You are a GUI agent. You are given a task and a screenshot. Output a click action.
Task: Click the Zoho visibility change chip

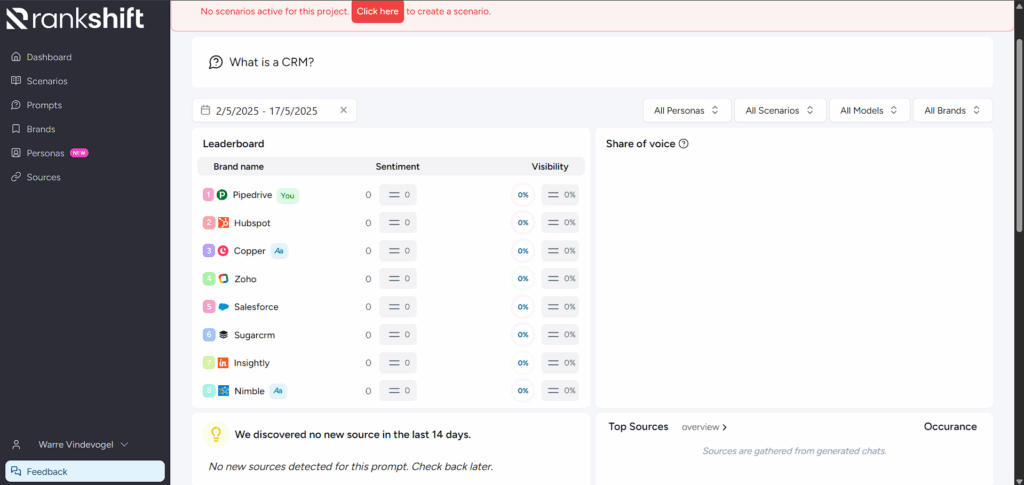[560, 279]
